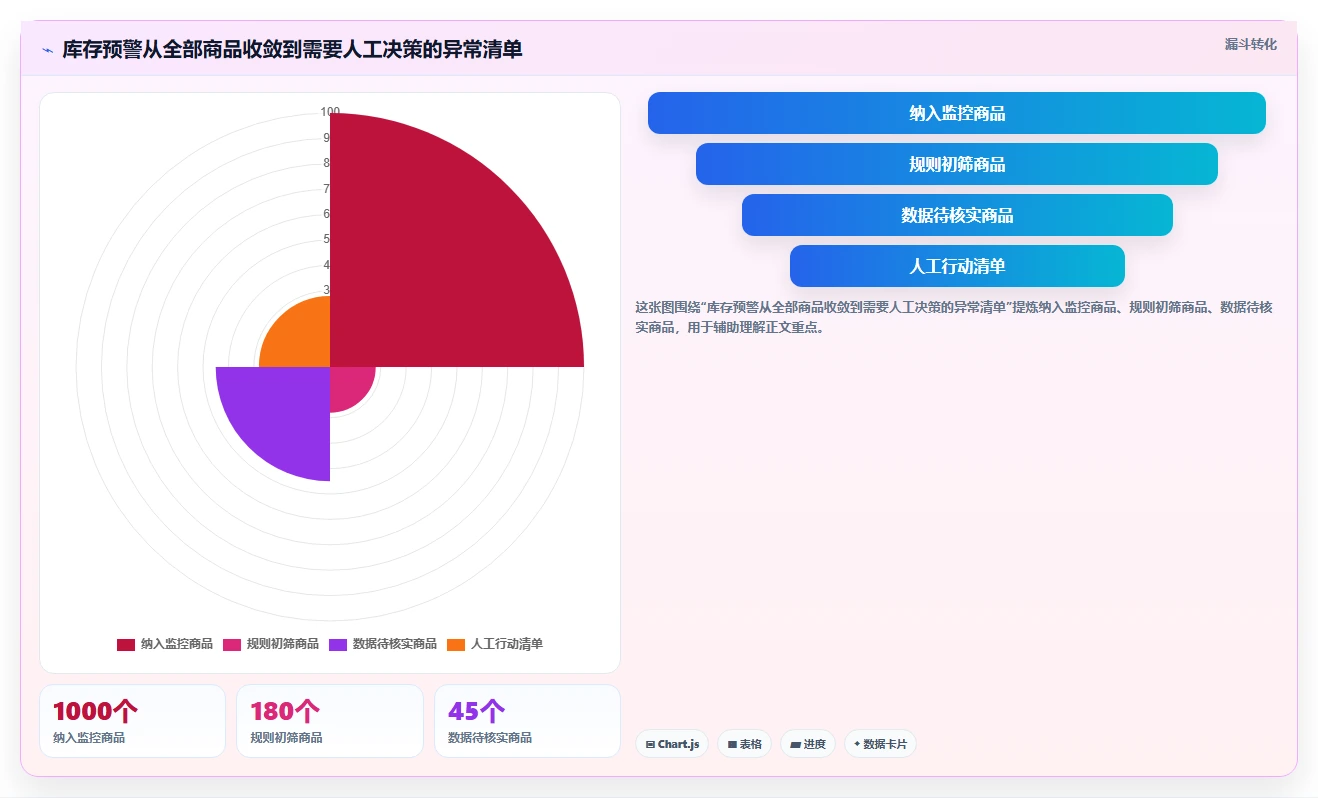Click the 表格 tag chip
Screen dimensions: 1318x798
click(x=744, y=744)
